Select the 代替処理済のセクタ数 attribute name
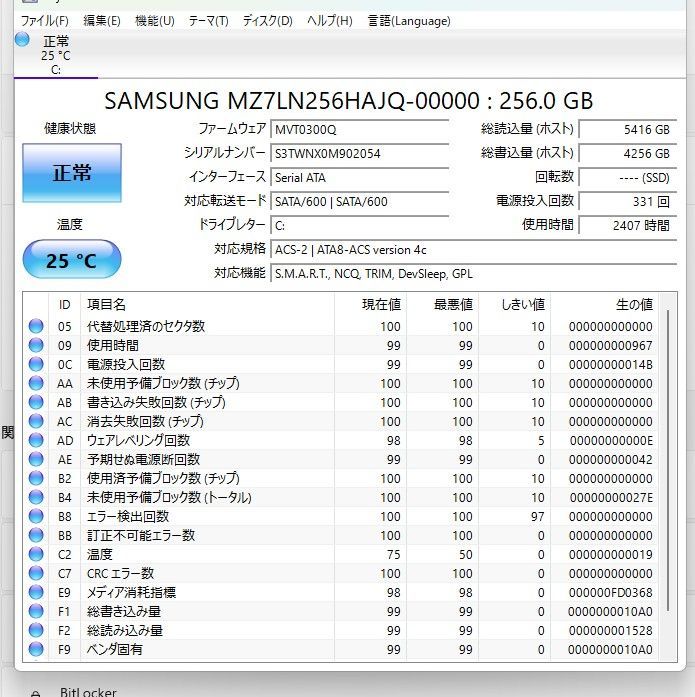The width and height of the screenshot is (695, 697). coord(146,326)
